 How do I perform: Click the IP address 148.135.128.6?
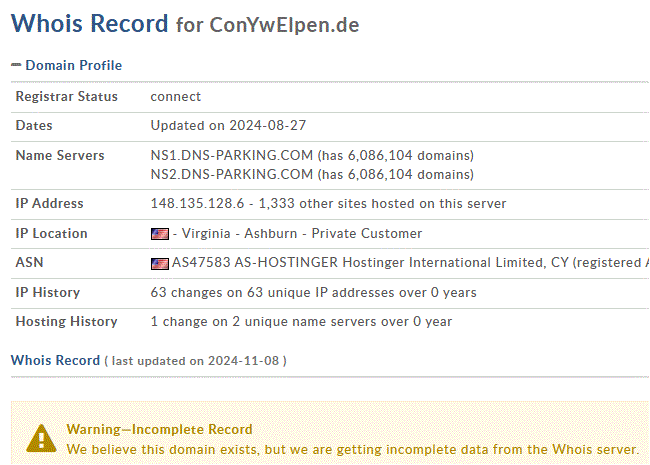(197, 203)
